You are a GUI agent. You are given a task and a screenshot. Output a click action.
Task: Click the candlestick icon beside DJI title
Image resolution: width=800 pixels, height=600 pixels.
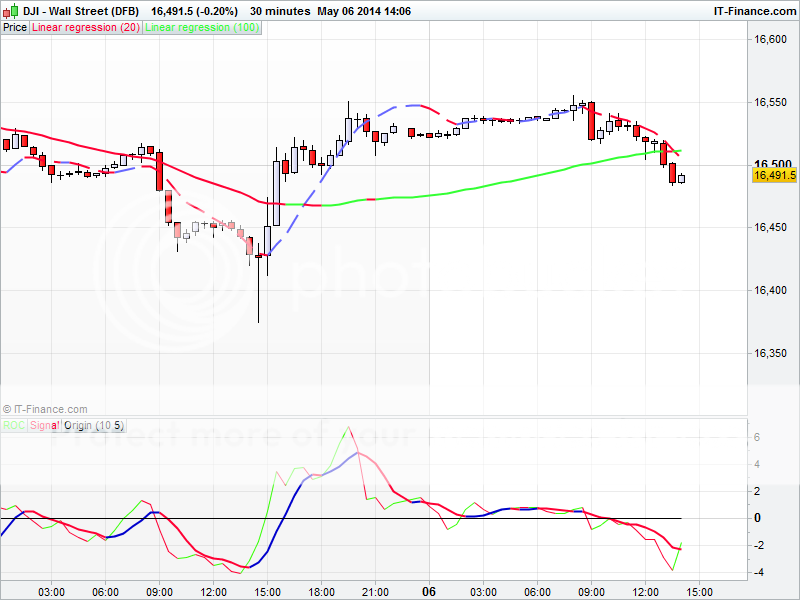click(10, 10)
